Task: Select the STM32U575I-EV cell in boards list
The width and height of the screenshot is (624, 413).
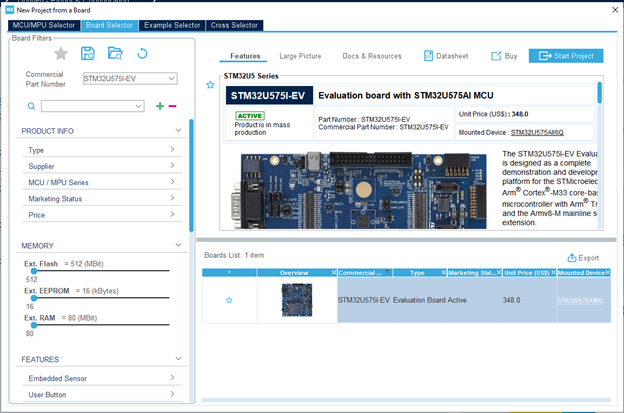Action: (x=364, y=300)
